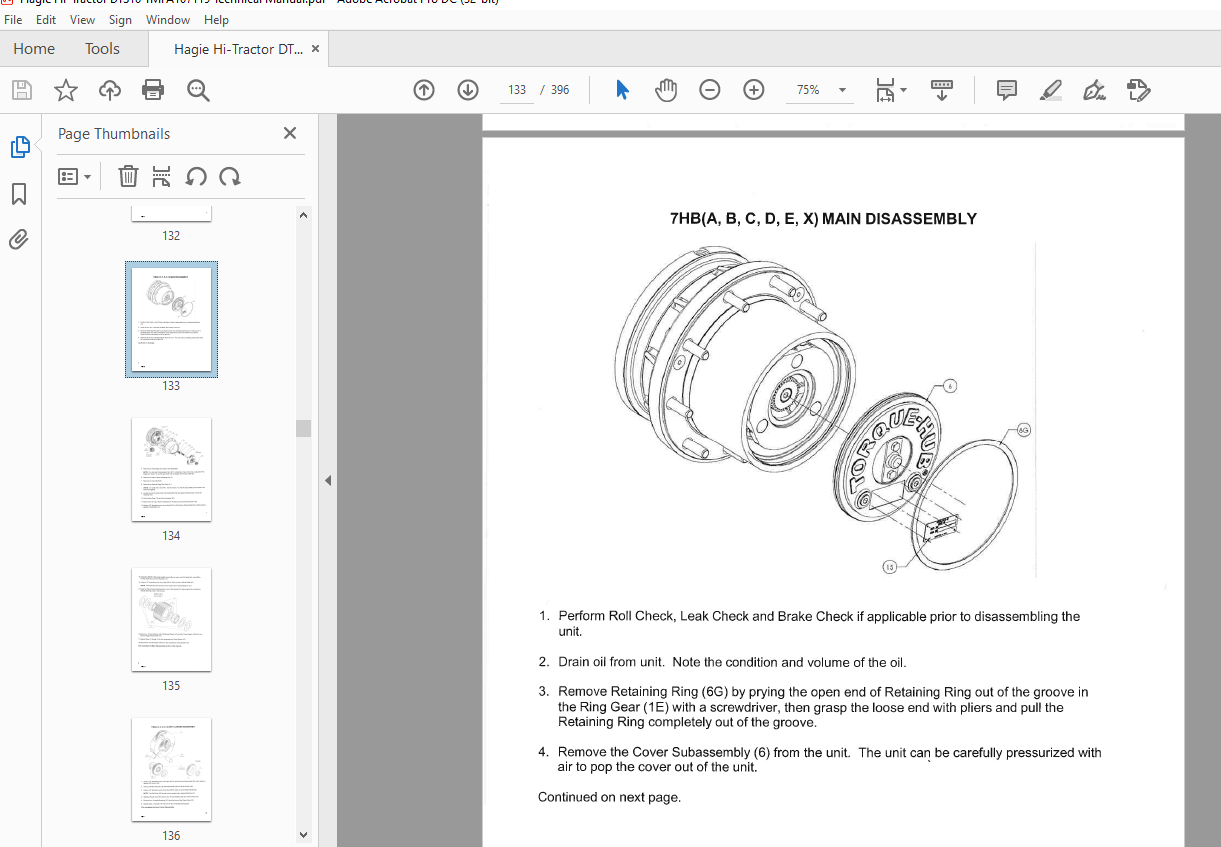Click thumbnails scrollbar up arrow

click(304, 216)
